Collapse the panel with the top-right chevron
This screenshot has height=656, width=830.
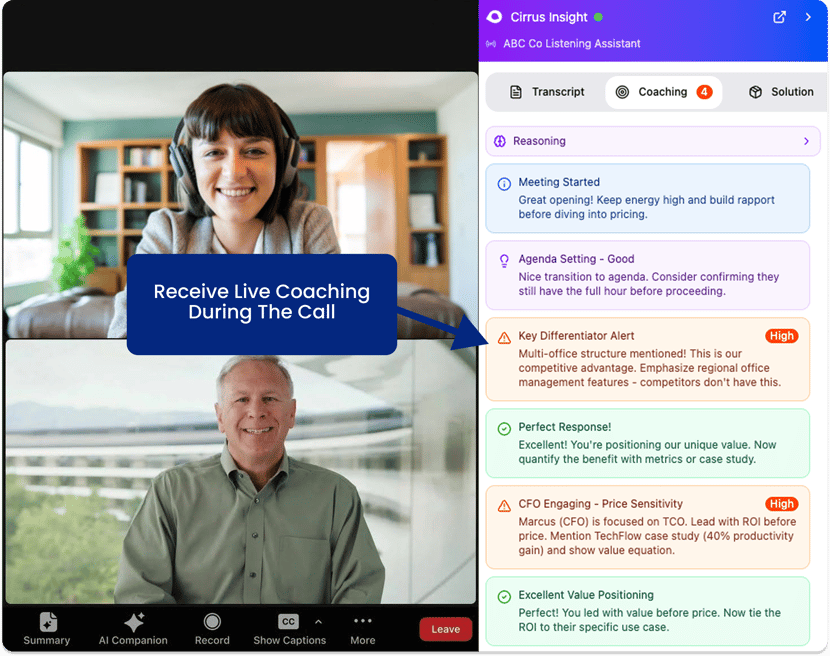coord(807,17)
